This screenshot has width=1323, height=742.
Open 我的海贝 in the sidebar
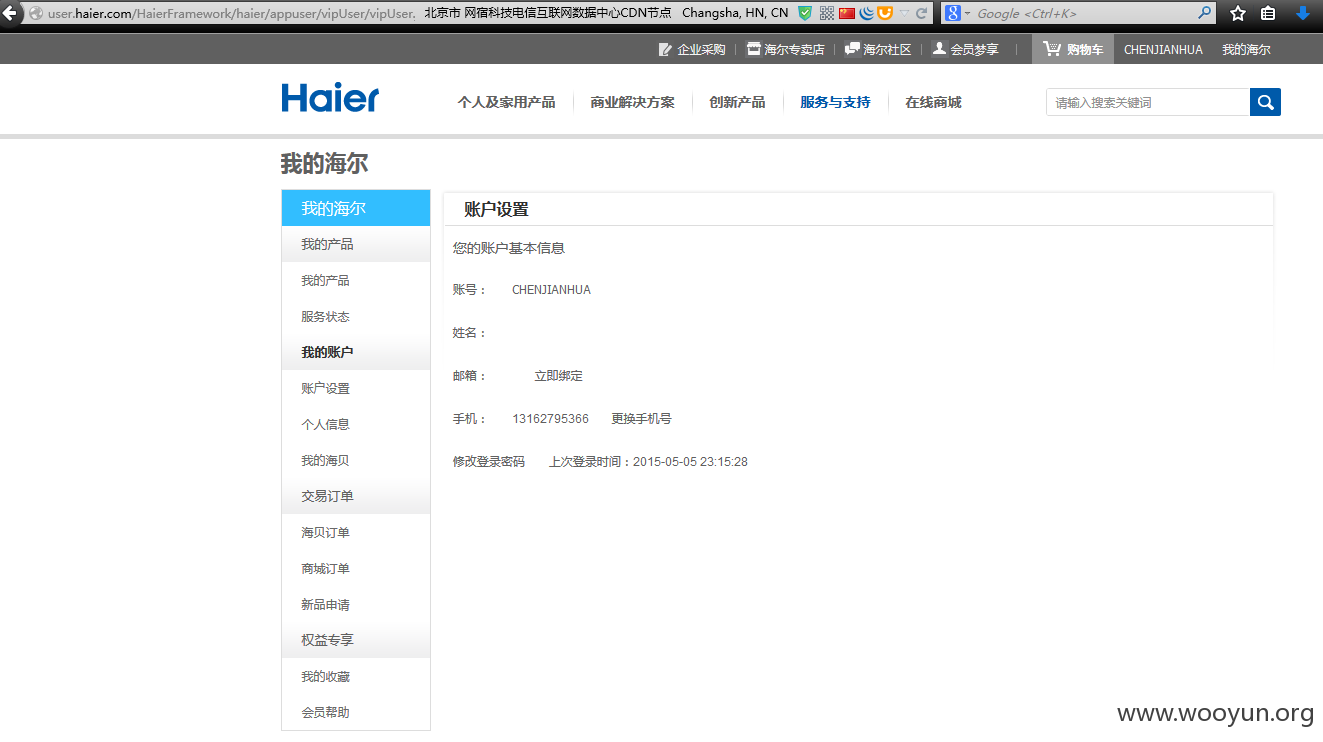(x=325, y=460)
